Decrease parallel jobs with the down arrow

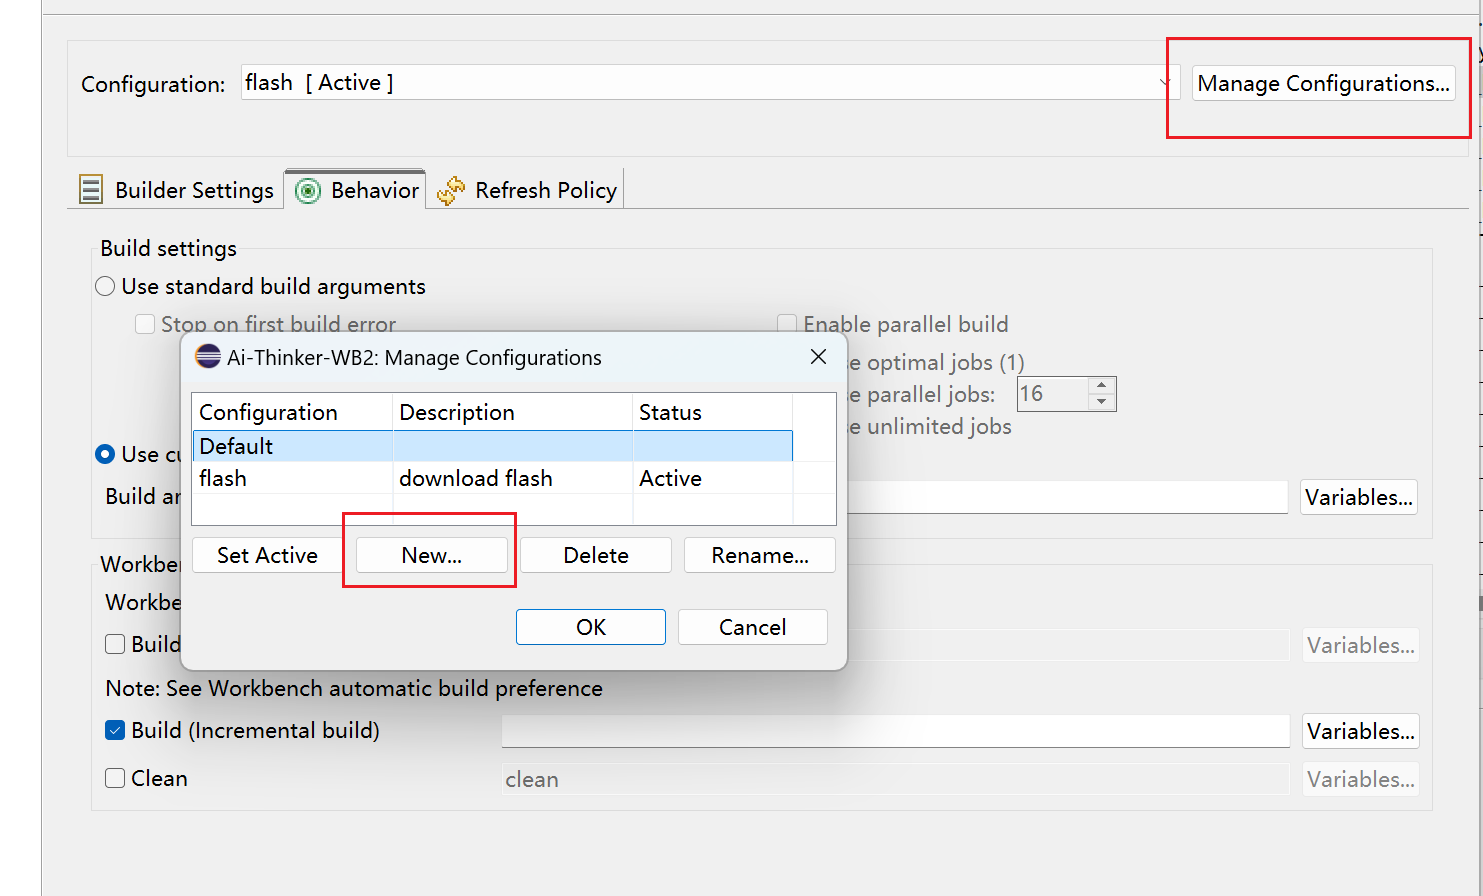(x=1101, y=402)
